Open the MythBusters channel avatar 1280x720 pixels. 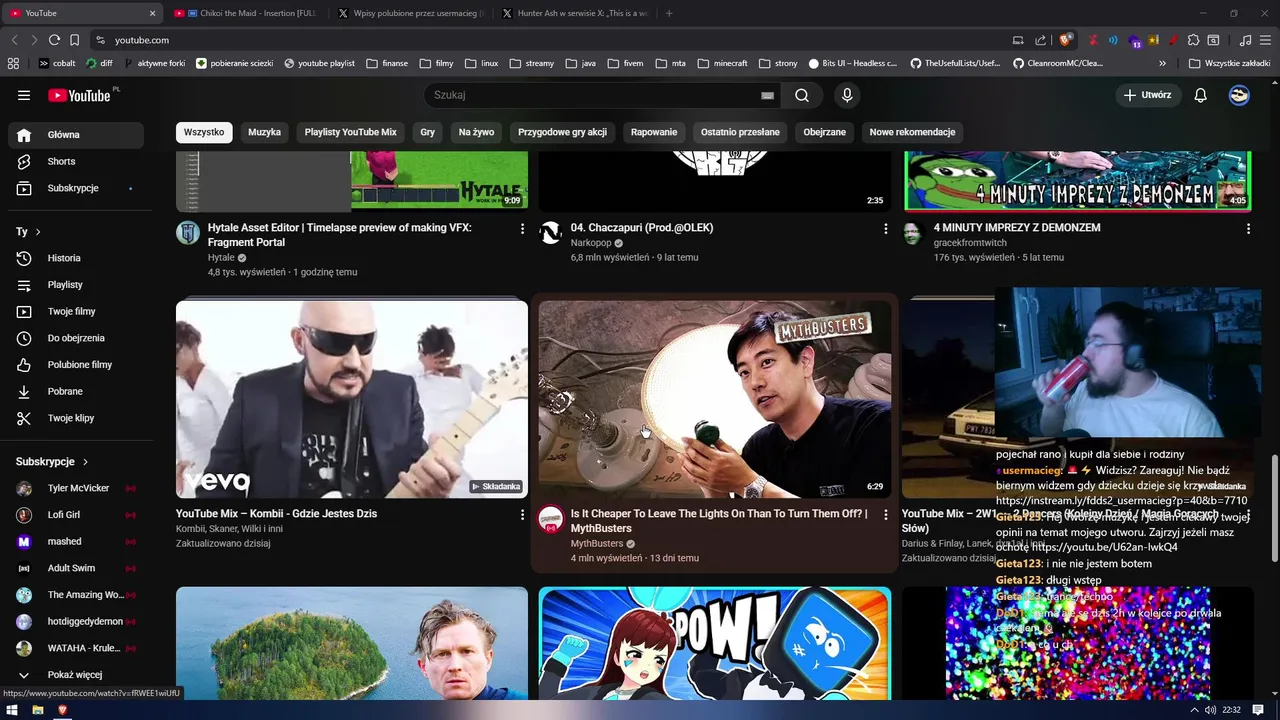pos(550,519)
